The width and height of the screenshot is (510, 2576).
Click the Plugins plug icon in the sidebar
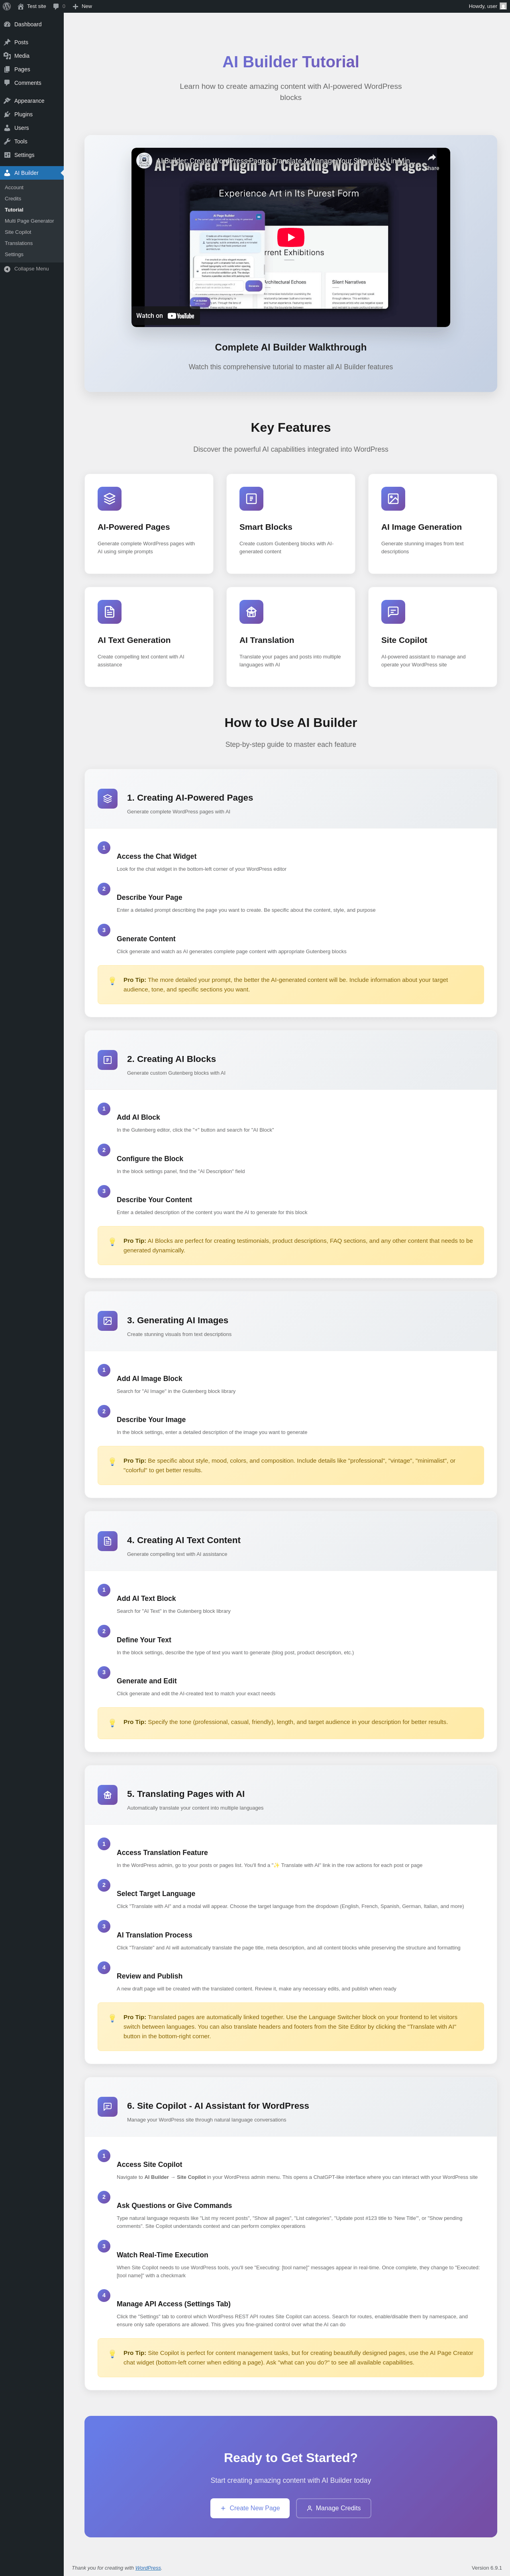[x=7, y=114]
